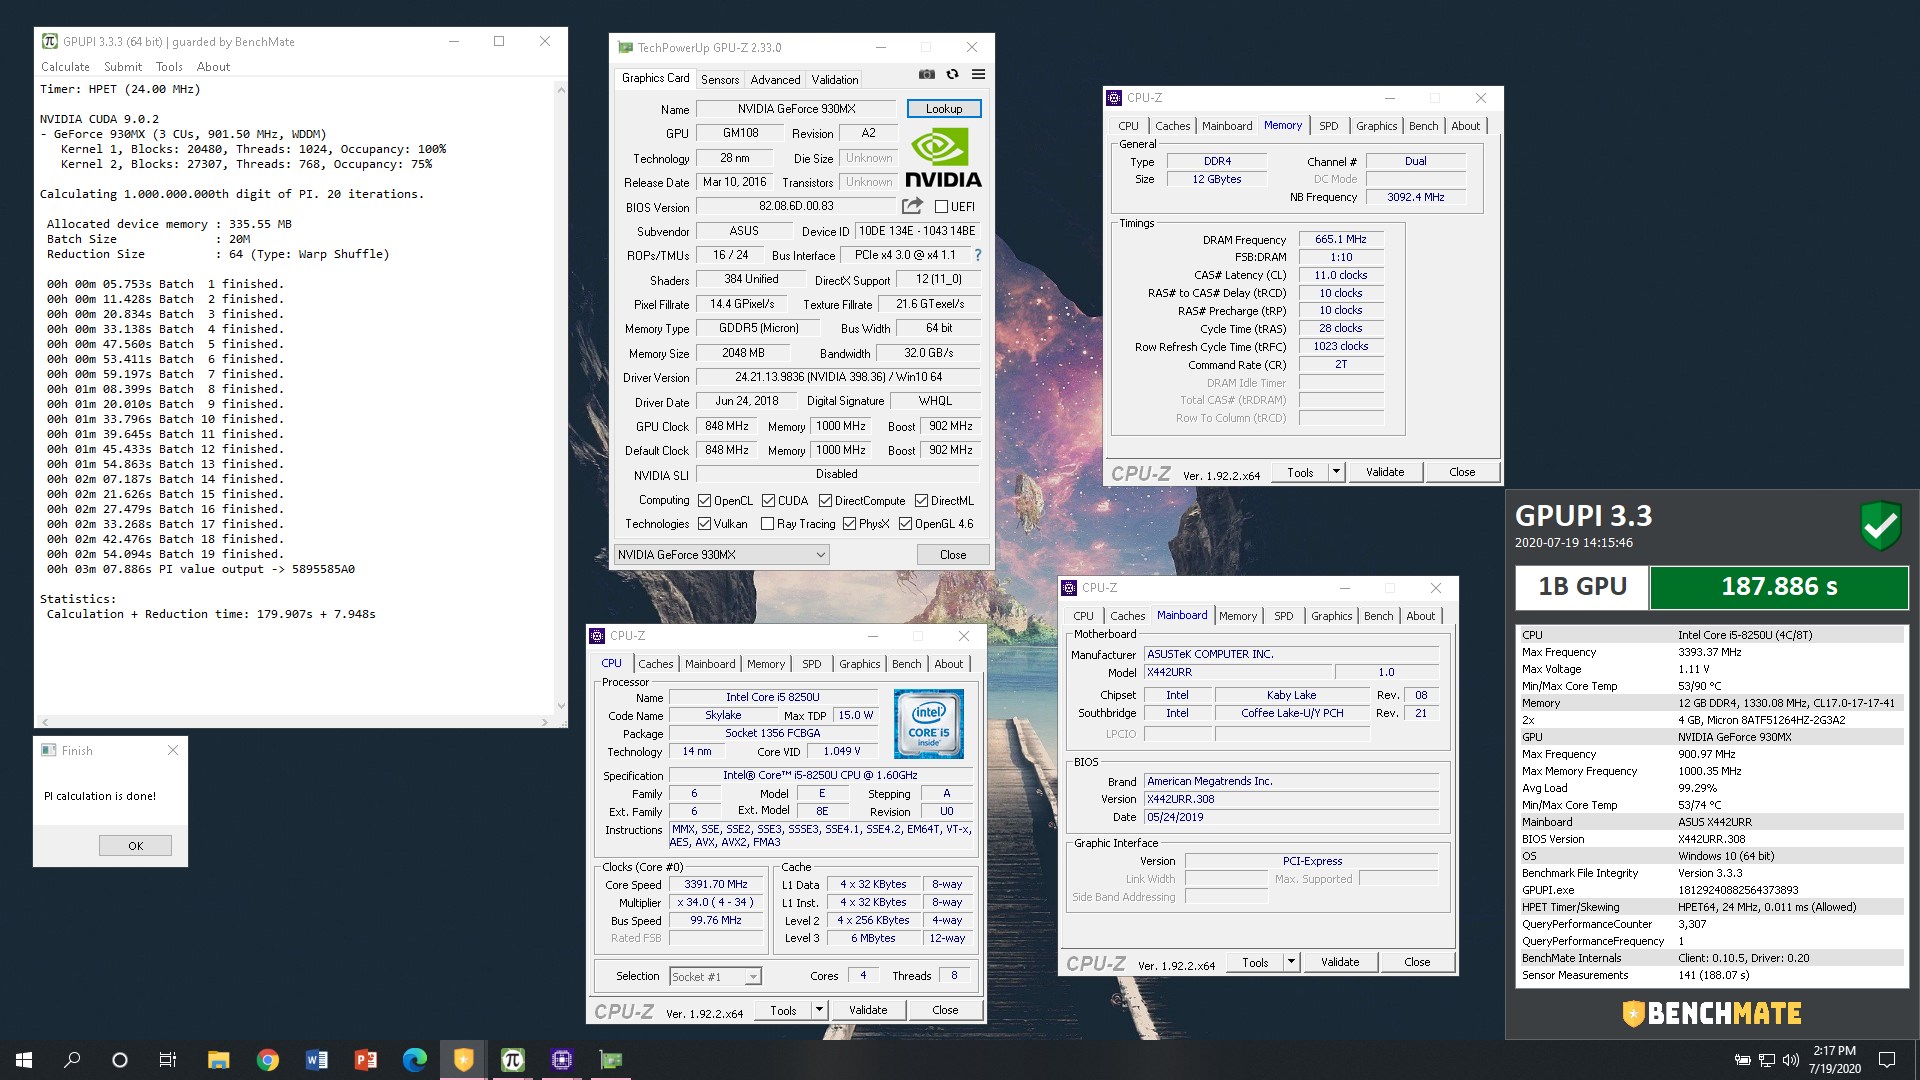1920x1080 pixels.
Task: Open Task View on taskbar
Action: point(168,1059)
